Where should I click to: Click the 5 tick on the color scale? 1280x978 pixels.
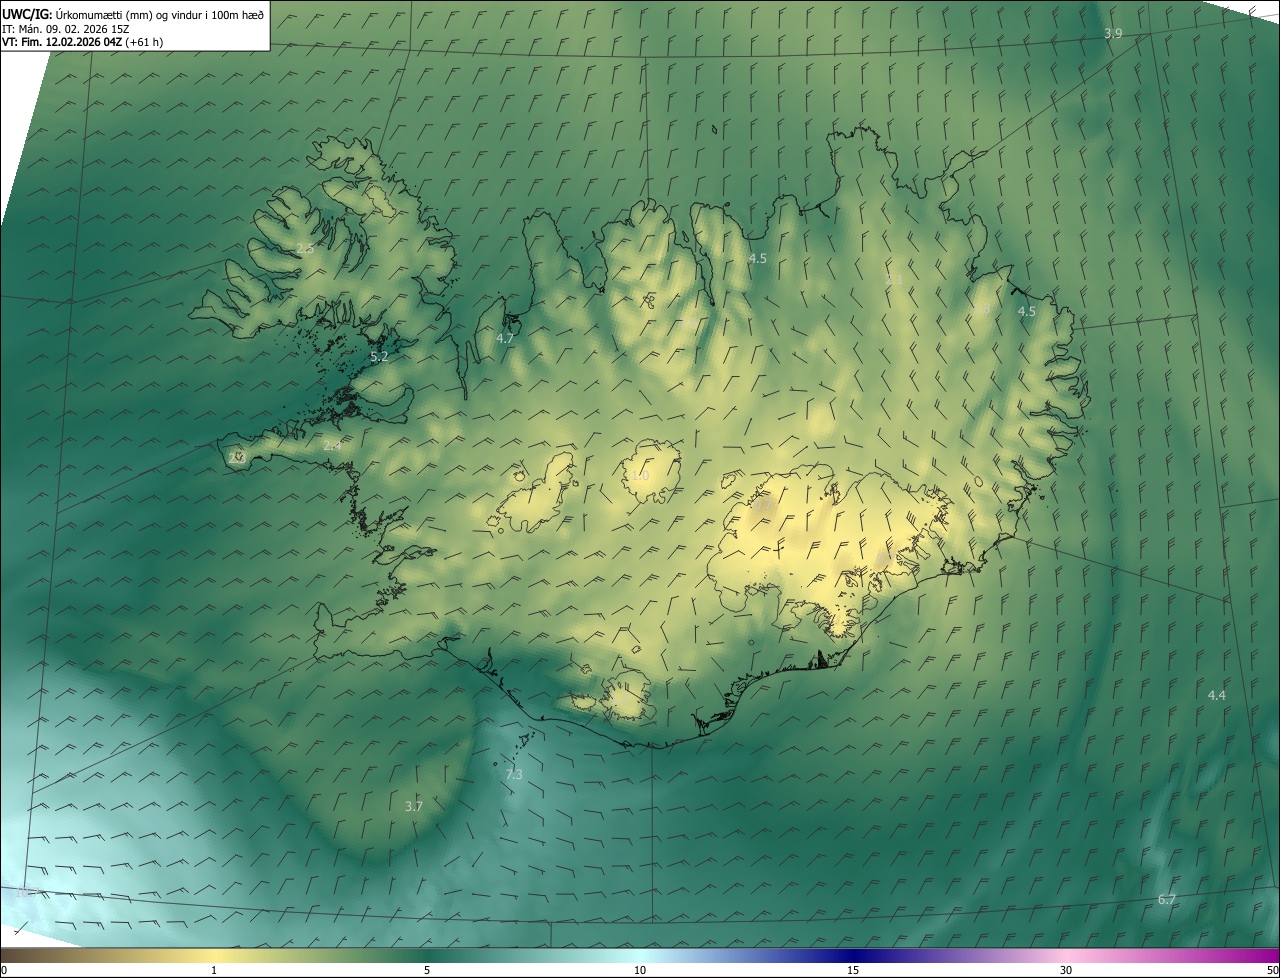click(x=427, y=970)
